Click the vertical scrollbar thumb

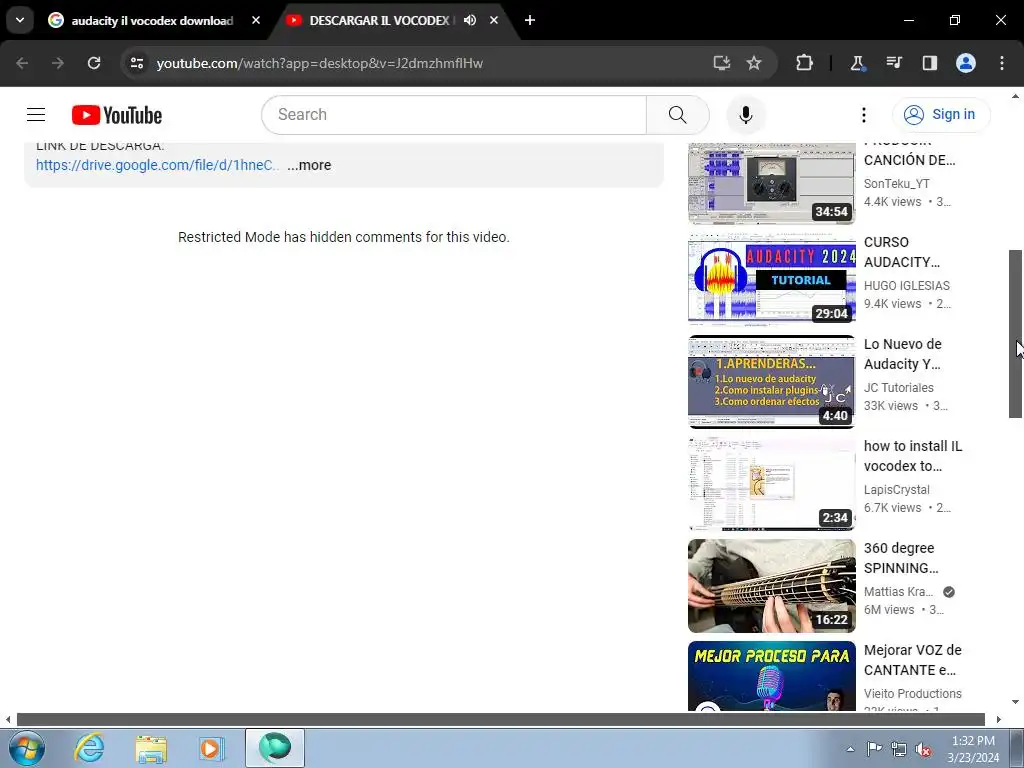(x=1015, y=334)
